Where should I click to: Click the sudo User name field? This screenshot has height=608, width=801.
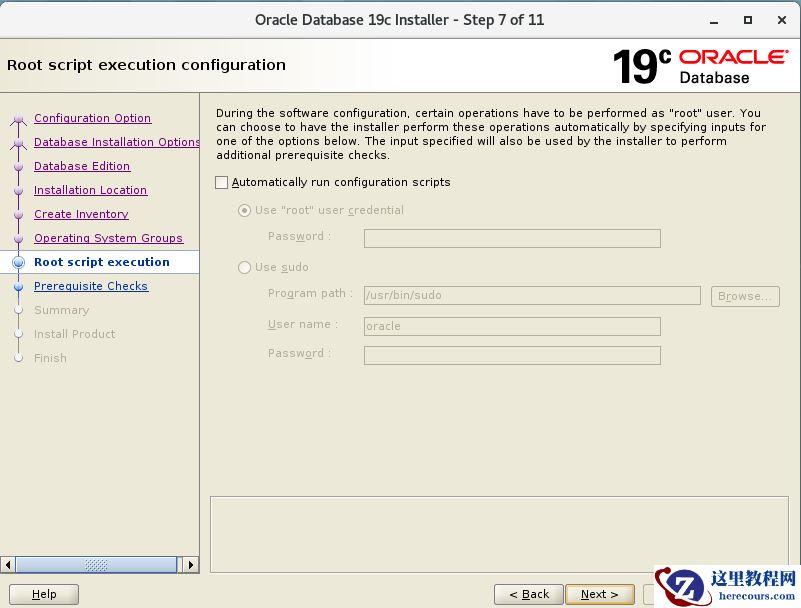[x=512, y=326]
